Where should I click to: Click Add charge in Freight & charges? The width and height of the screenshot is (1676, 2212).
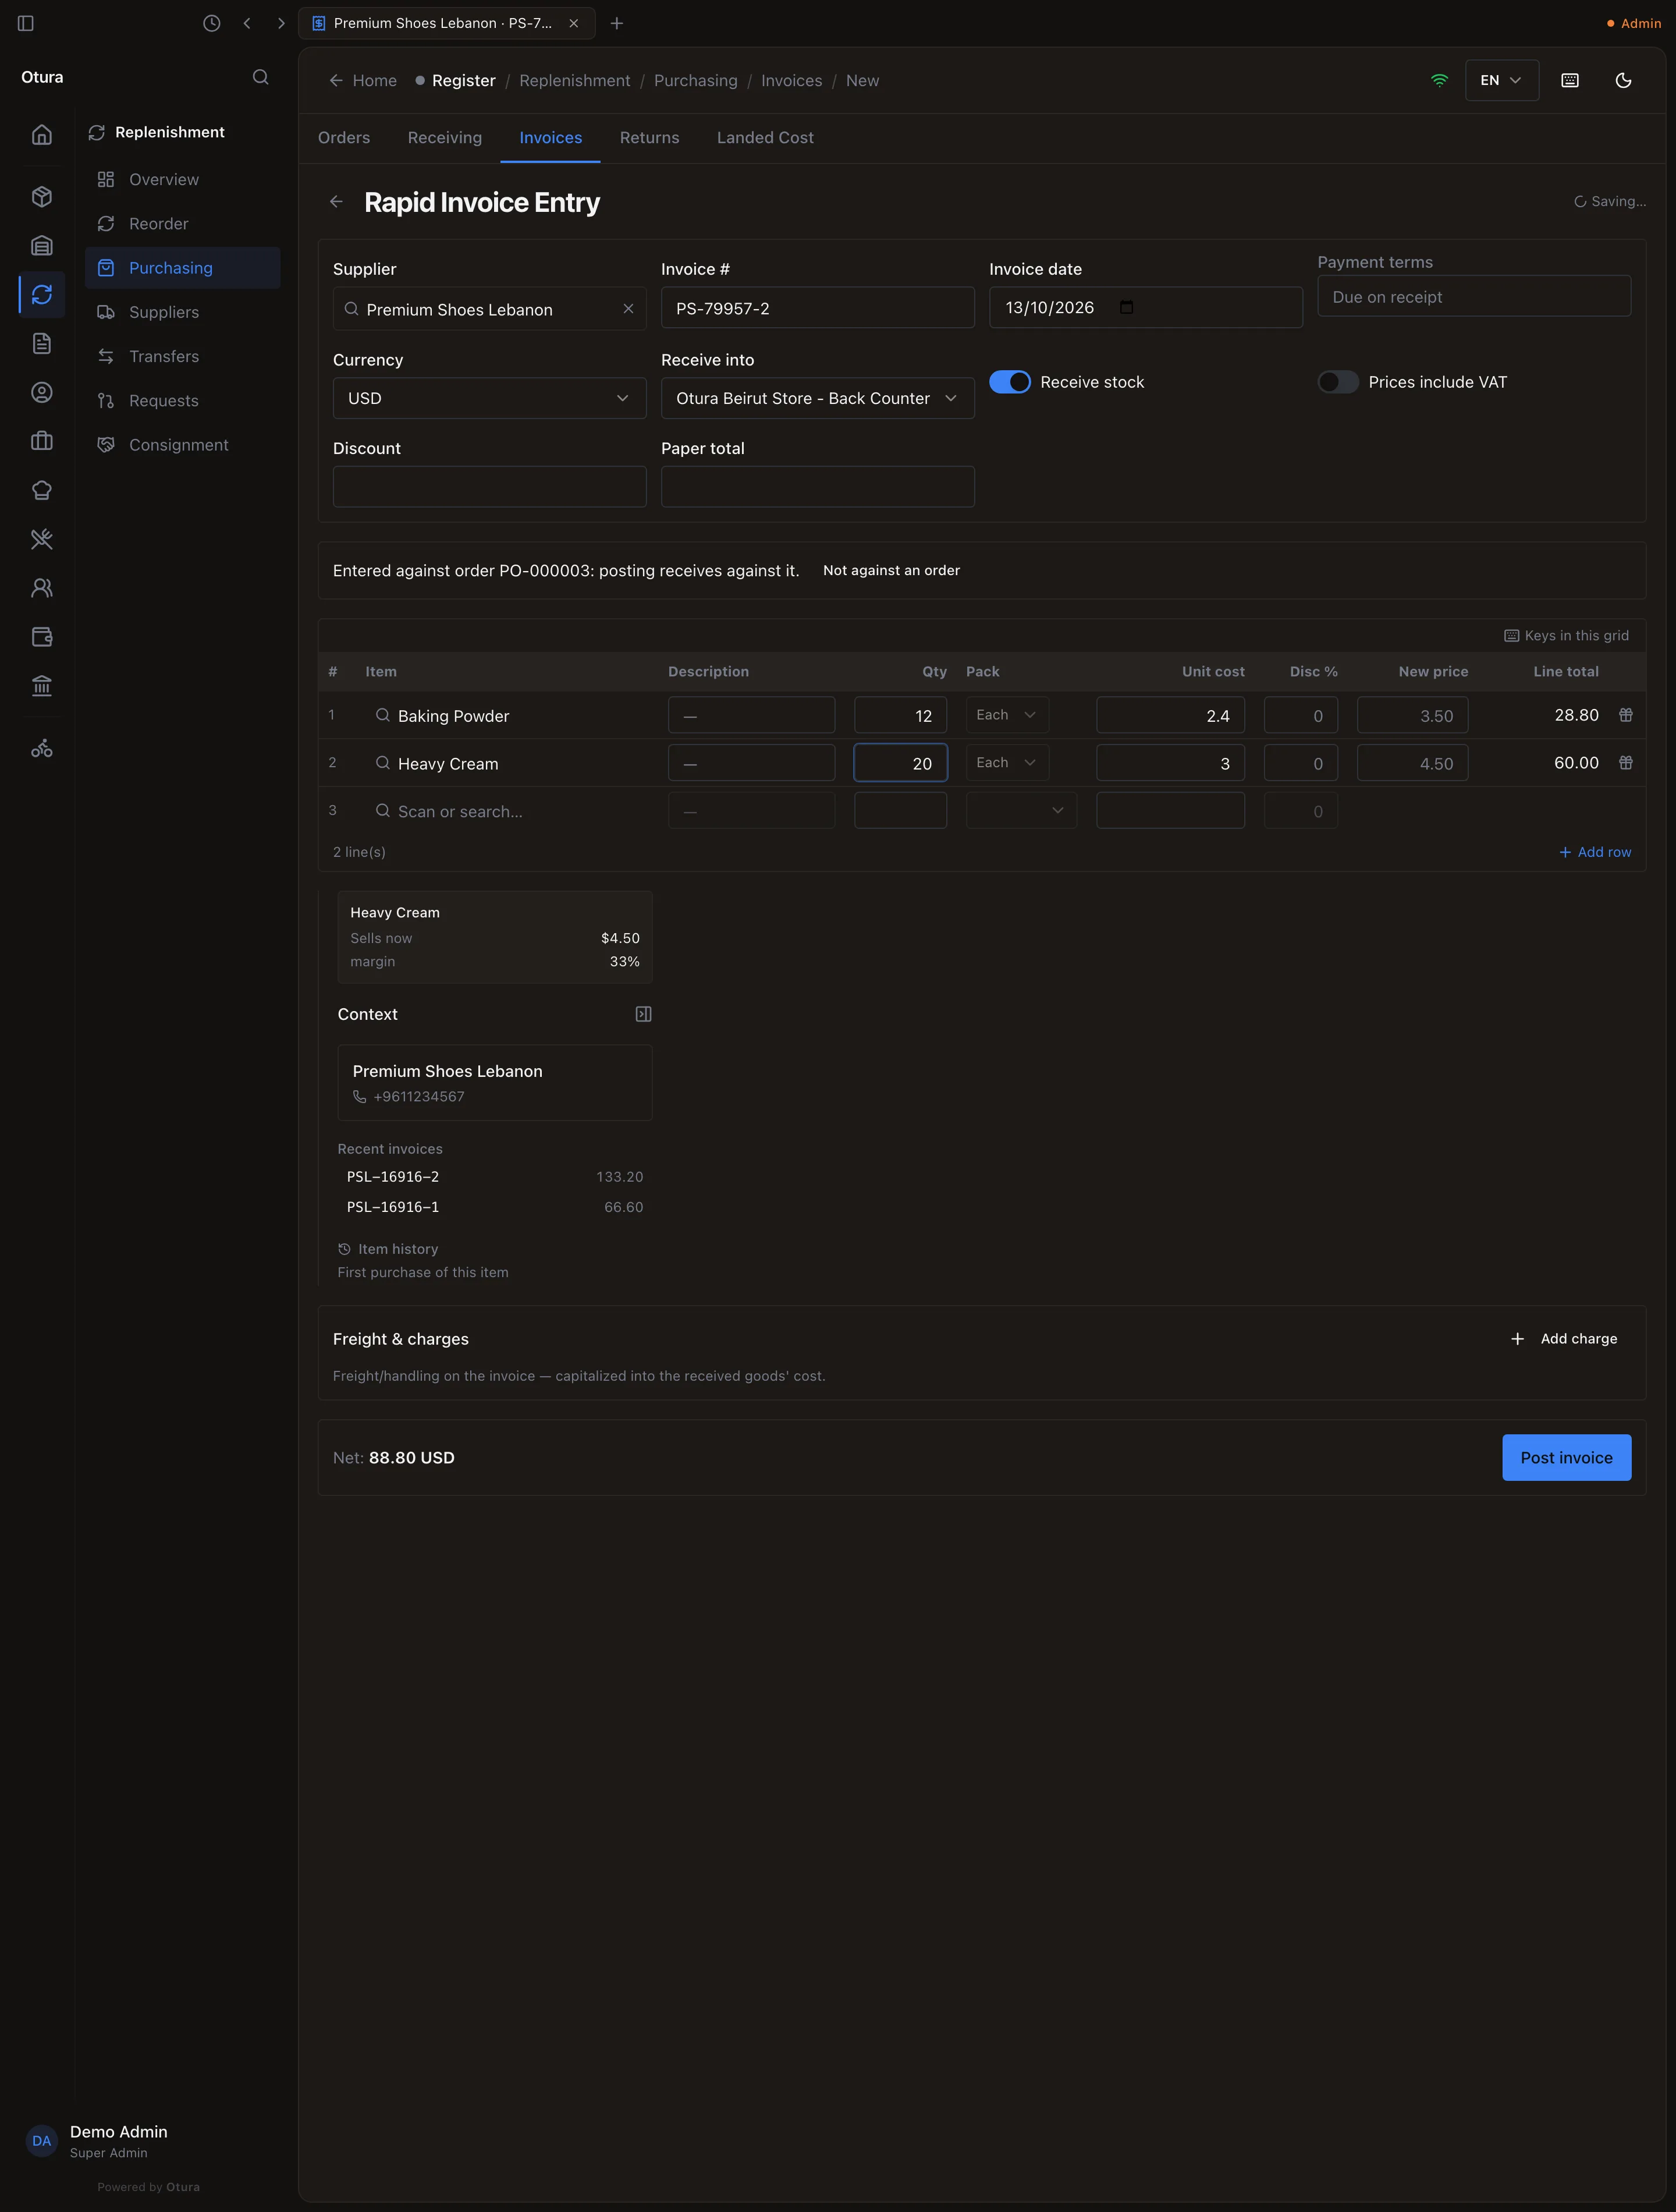[x=1564, y=1339]
